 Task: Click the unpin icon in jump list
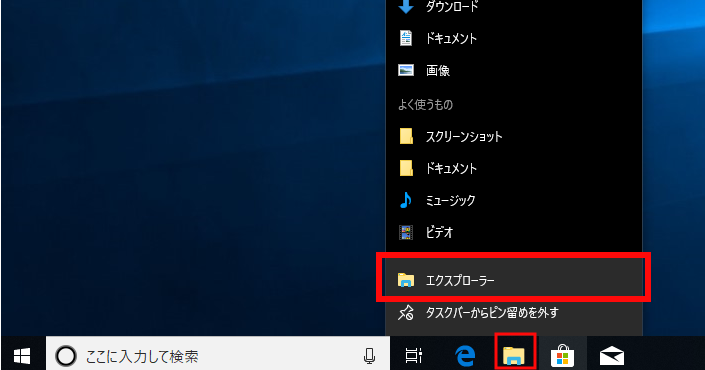(406, 312)
